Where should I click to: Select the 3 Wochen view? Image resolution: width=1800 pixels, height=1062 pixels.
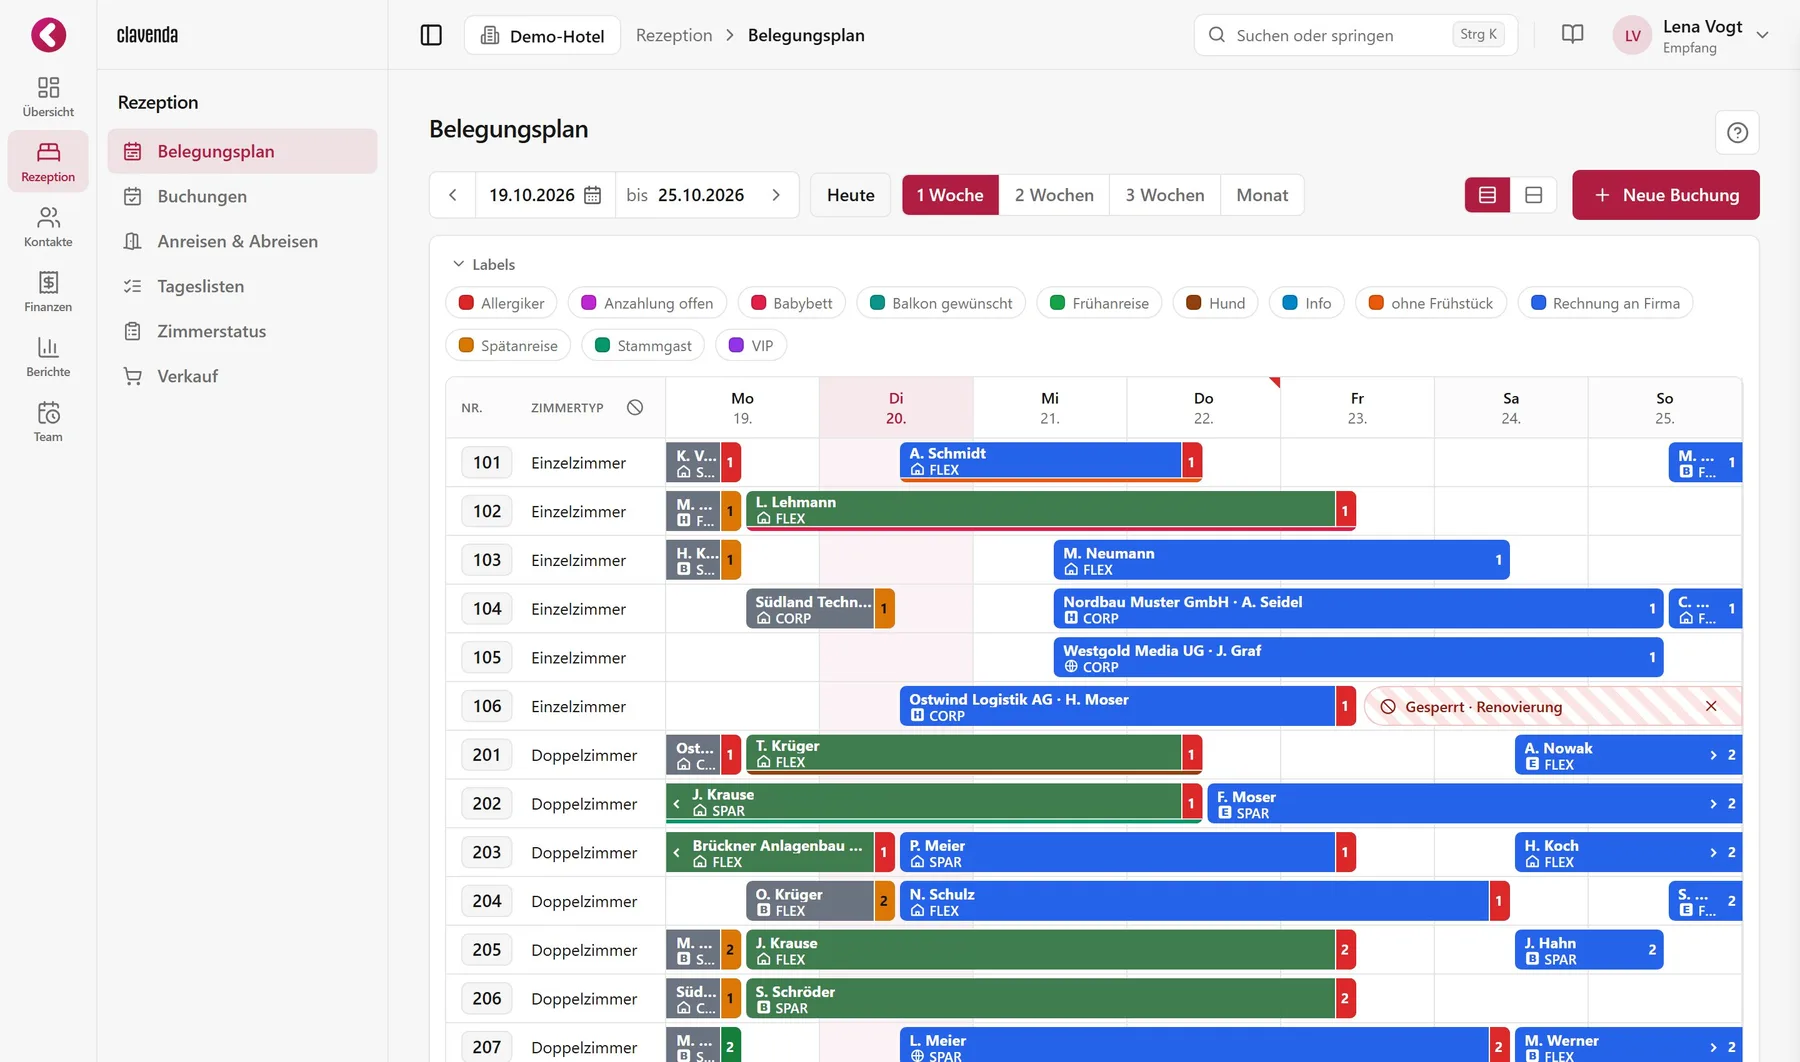pyautogui.click(x=1165, y=195)
